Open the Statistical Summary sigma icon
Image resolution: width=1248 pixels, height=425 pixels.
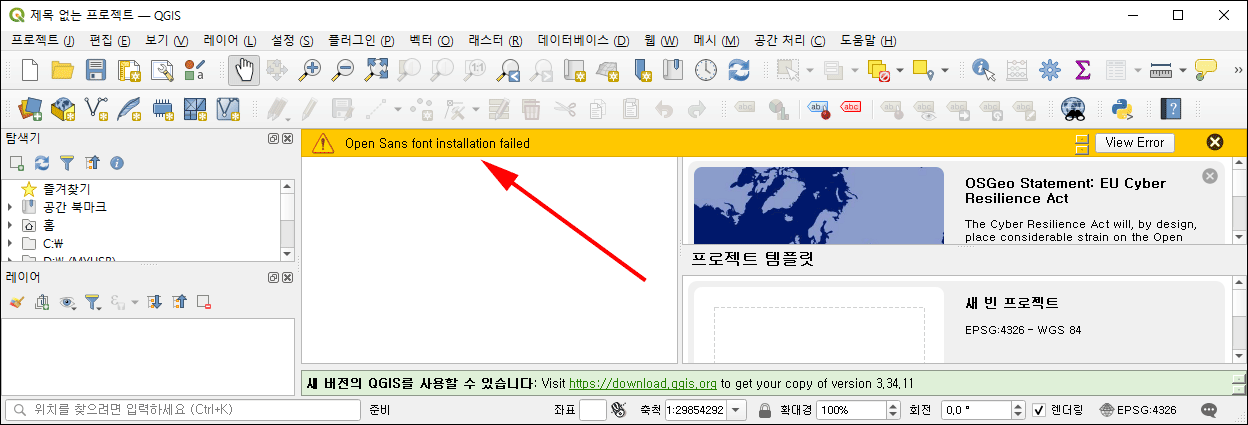1082,70
